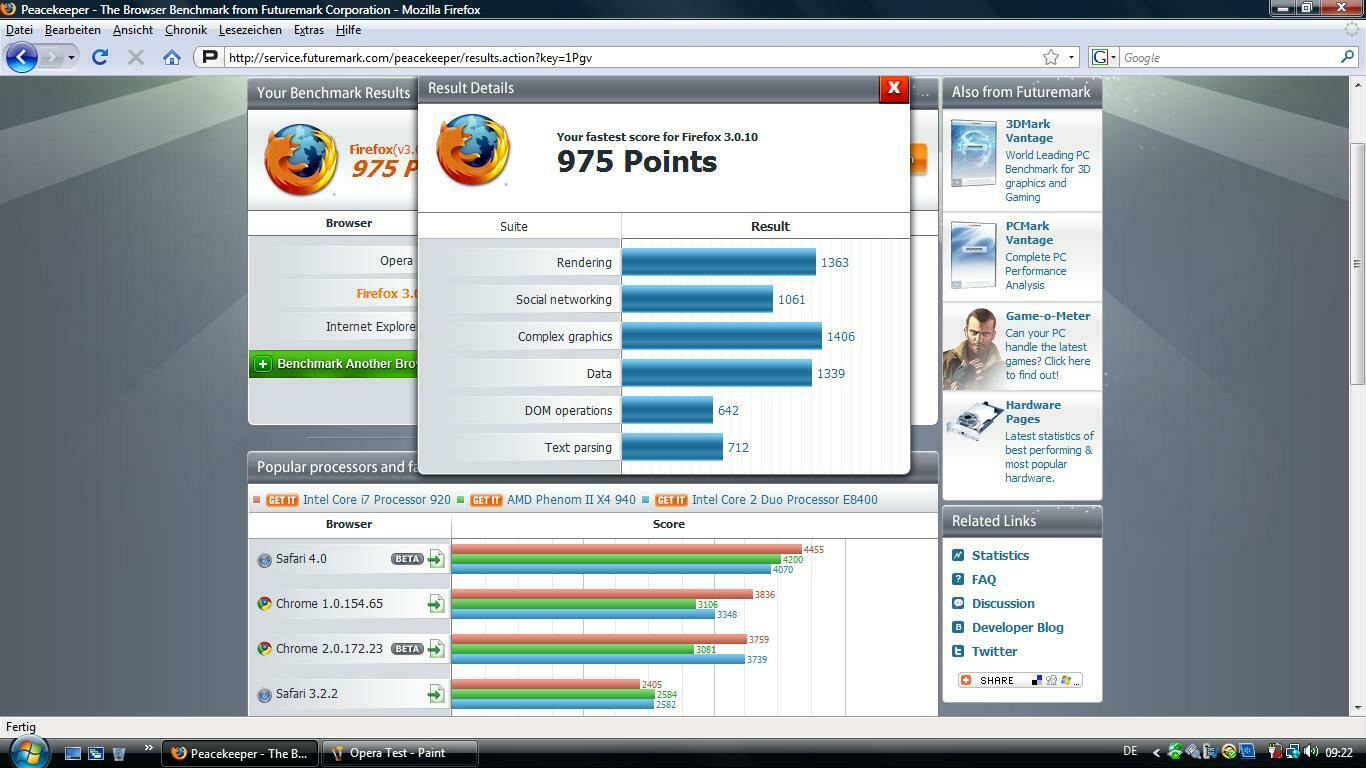Click the green arrow icon beside Chrome 1.0.154.65
This screenshot has width=1366, height=768.
click(x=436, y=604)
